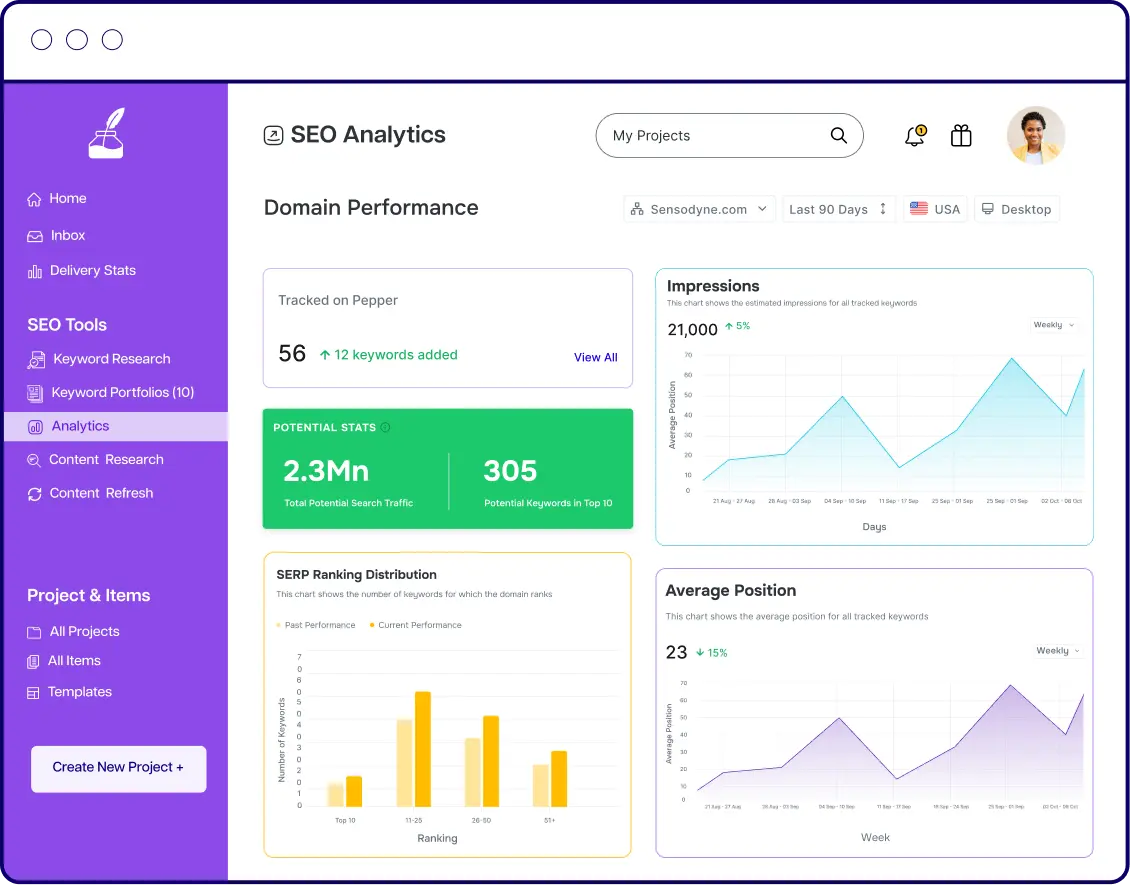Click the All Projects folder icon

34,633
